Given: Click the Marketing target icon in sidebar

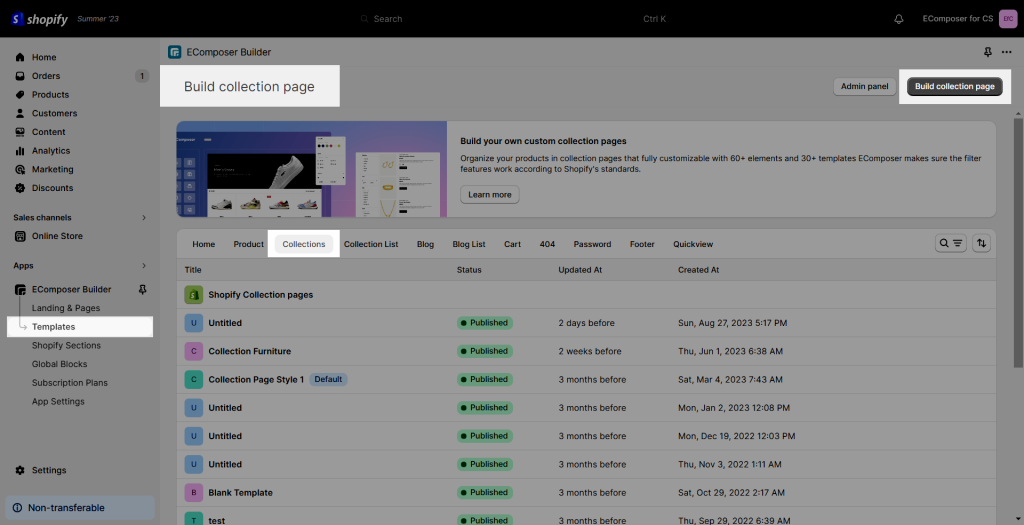Looking at the screenshot, I should click(x=20, y=169).
